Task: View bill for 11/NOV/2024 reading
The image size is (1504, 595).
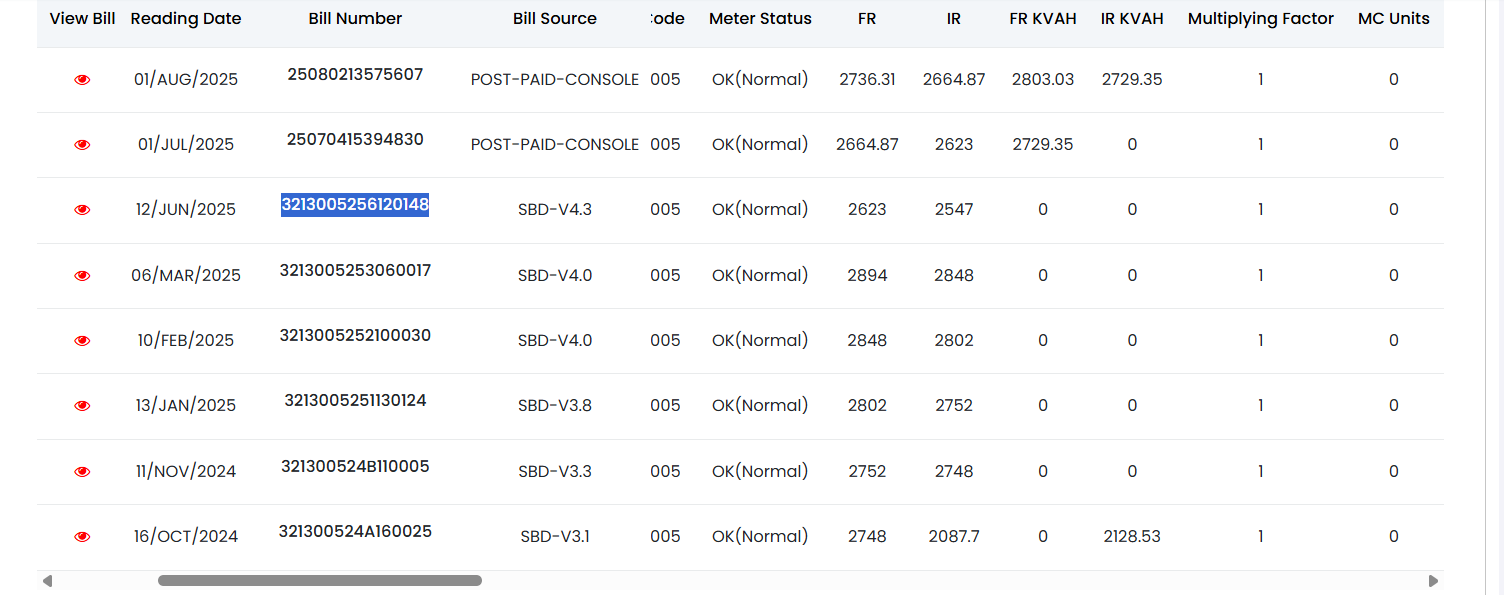Action: (x=82, y=472)
